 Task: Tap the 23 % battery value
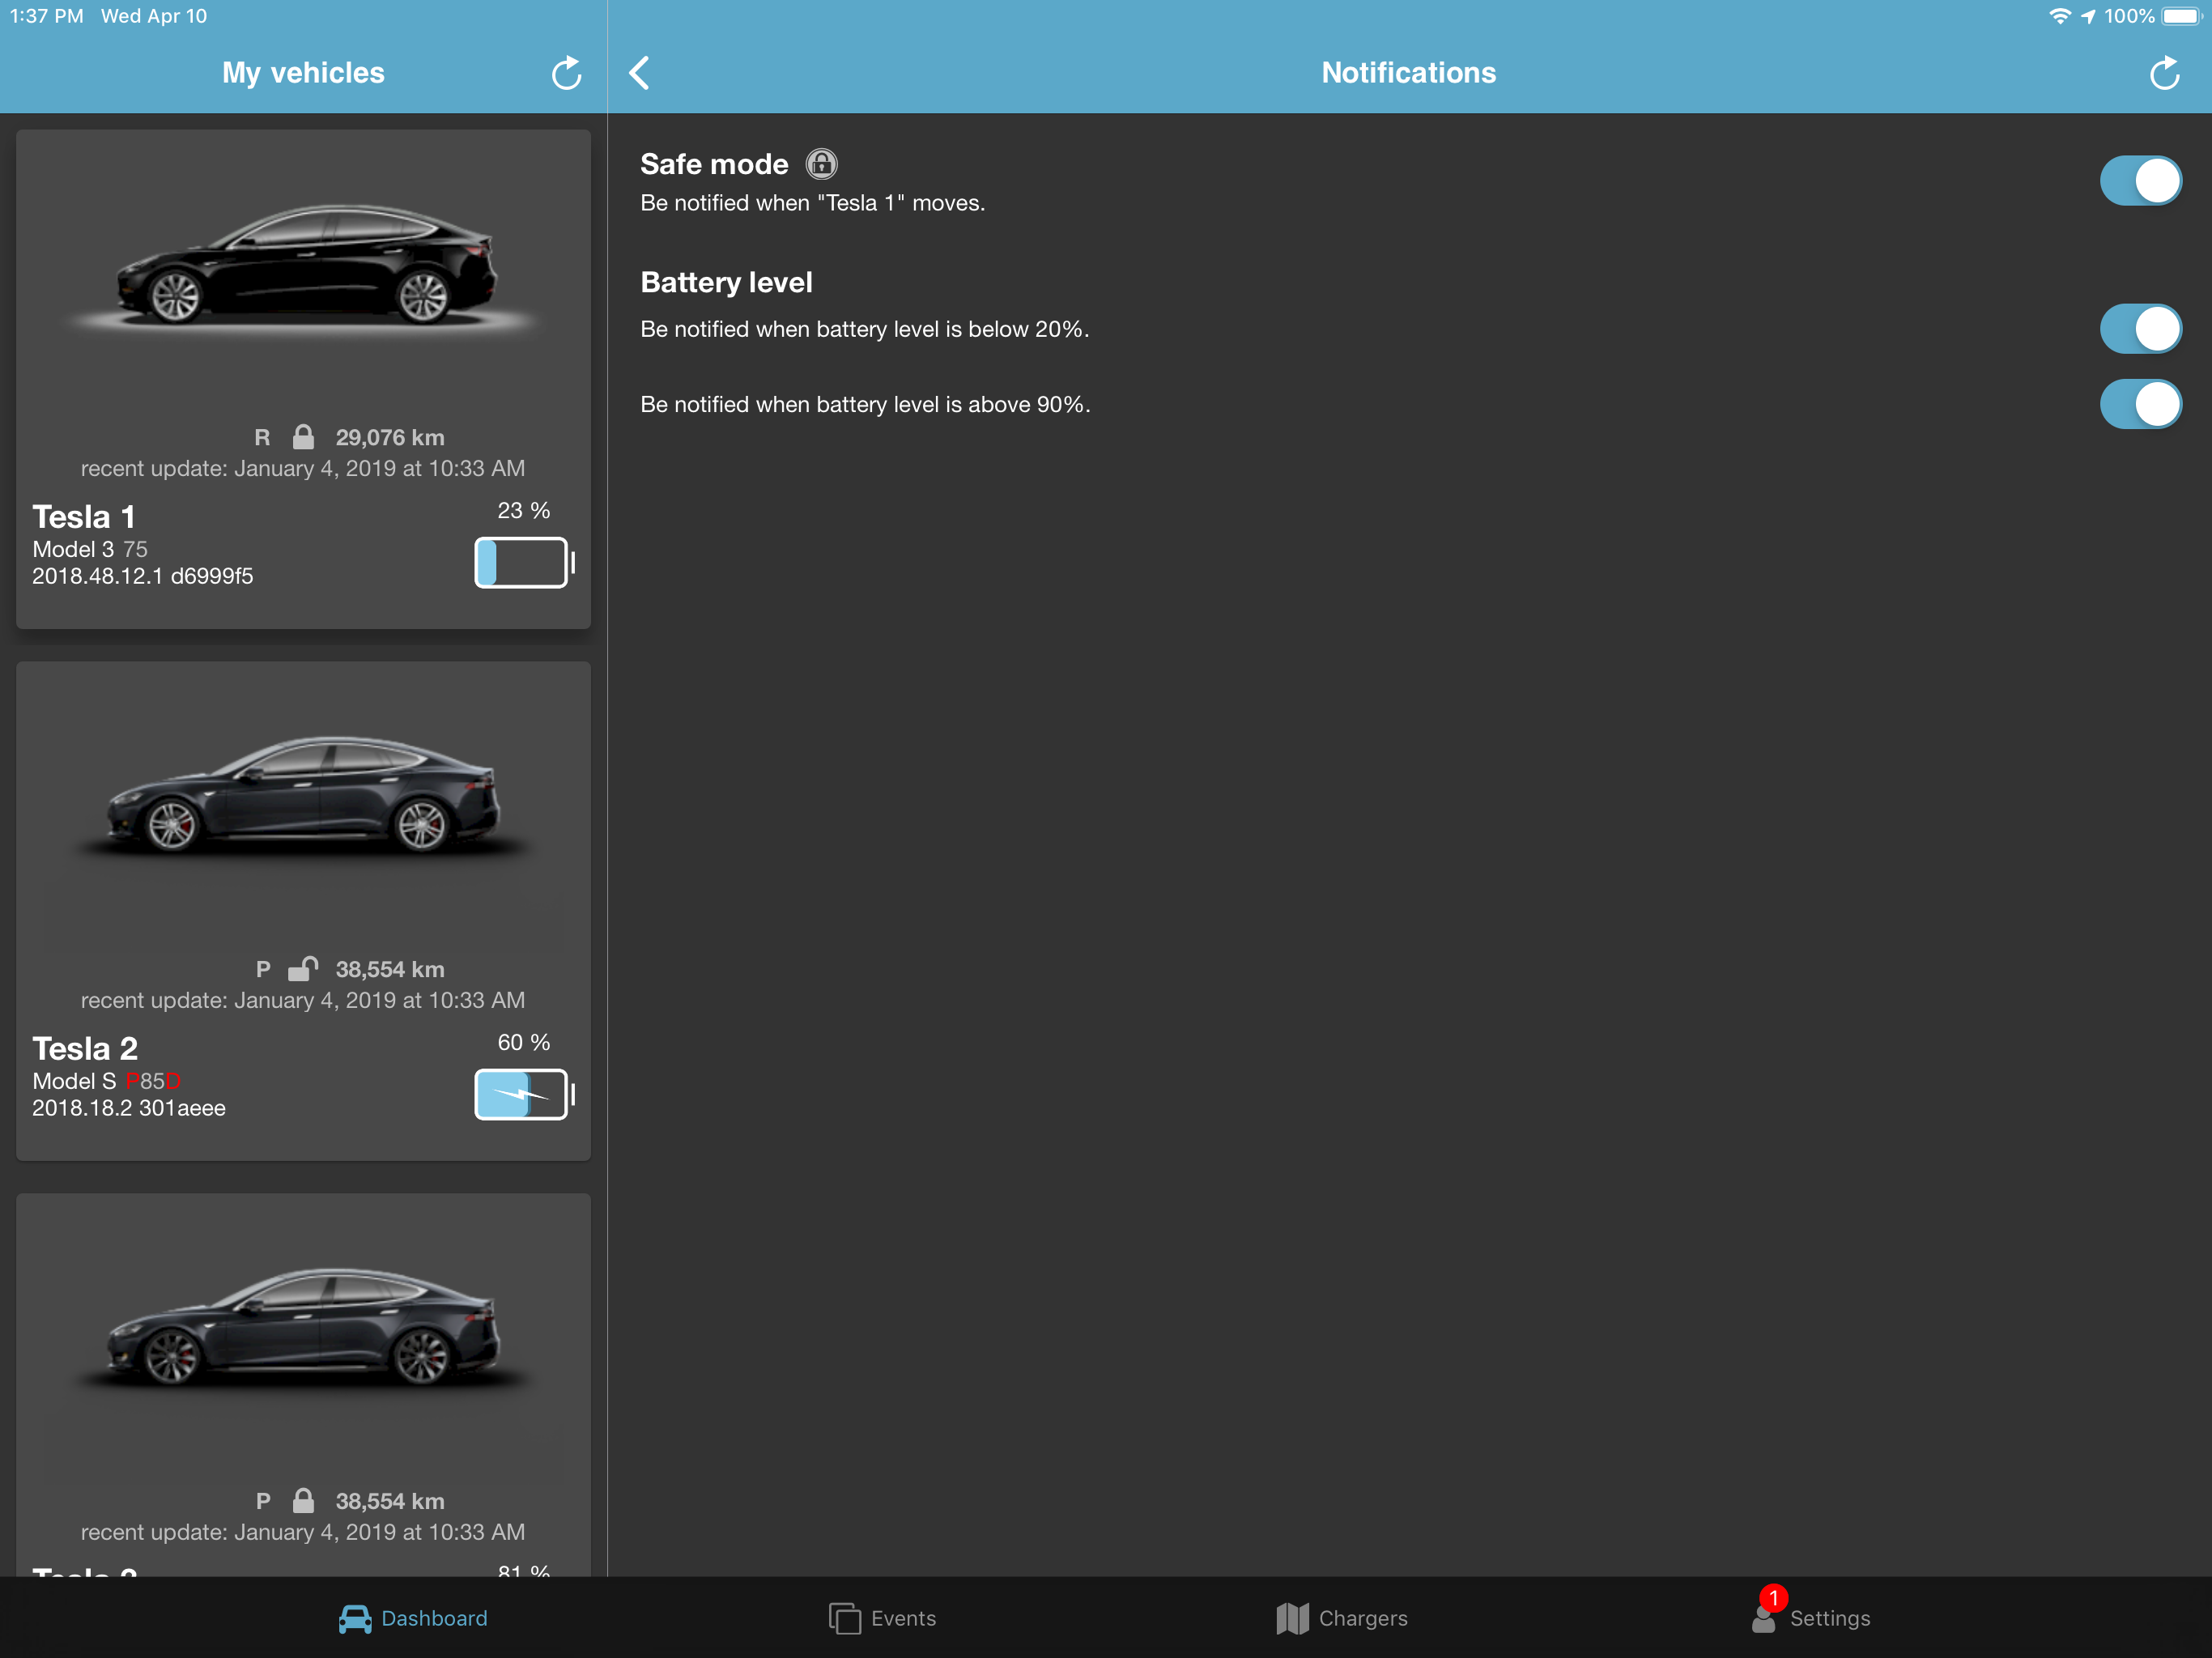click(x=524, y=510)
